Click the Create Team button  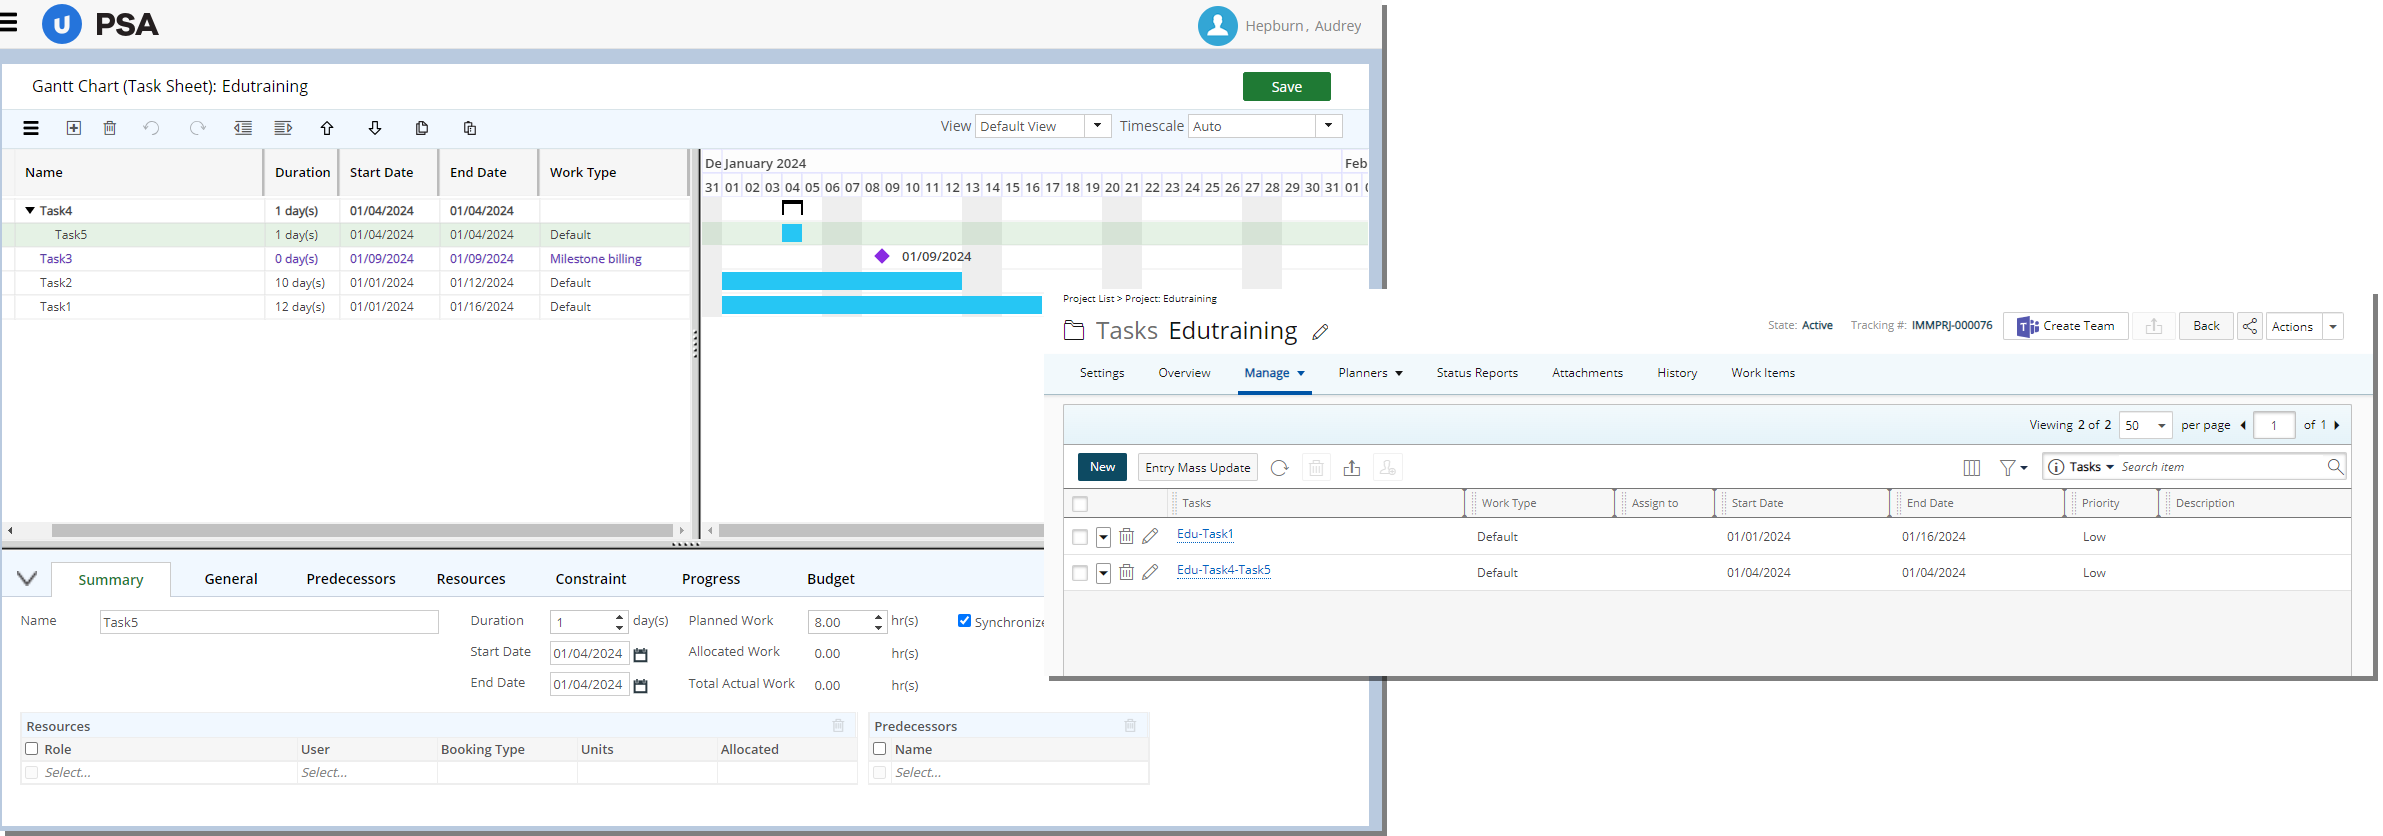click(x=2065, y=326)
